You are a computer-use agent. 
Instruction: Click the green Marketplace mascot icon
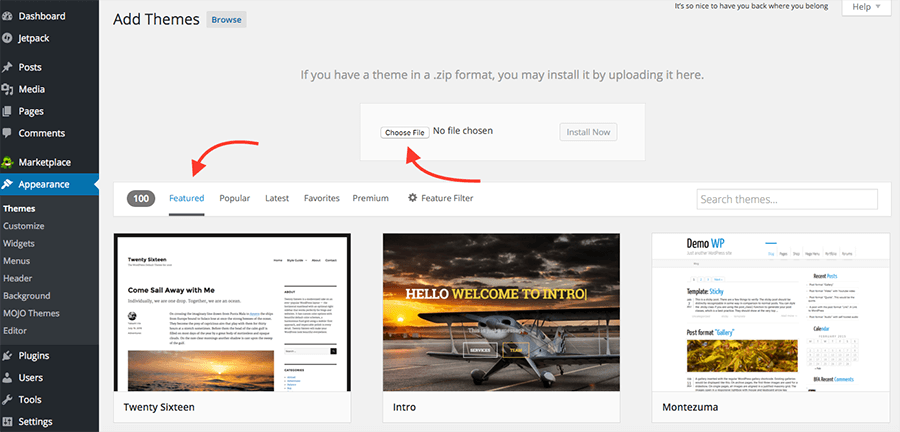tap(7, 162)
